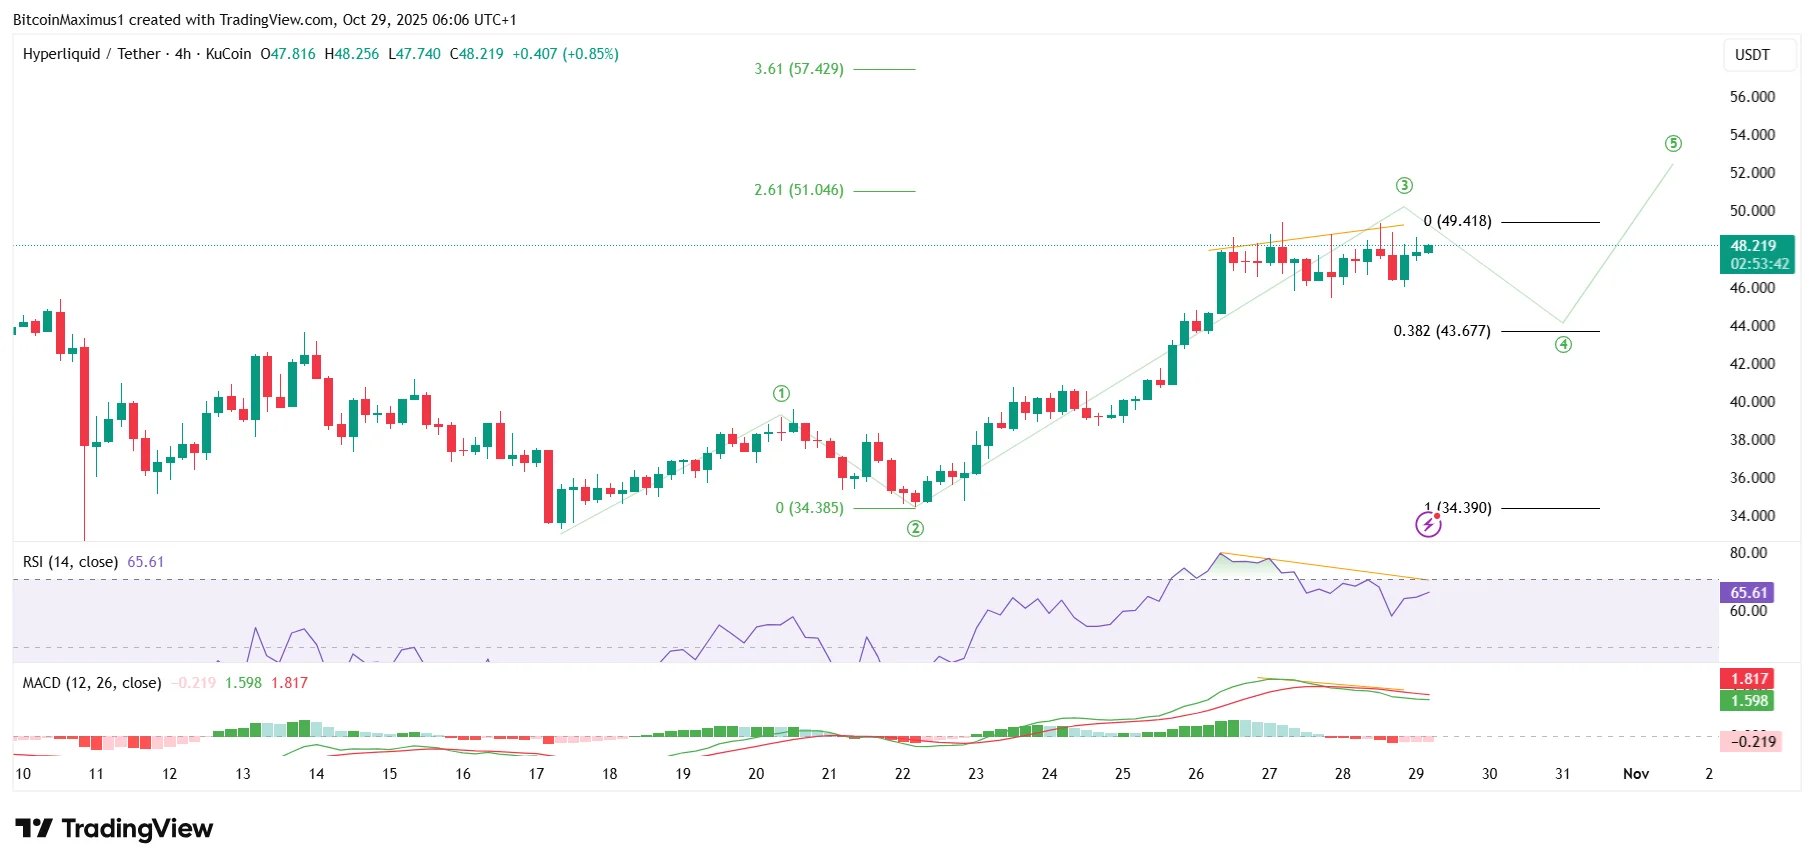This screenshot has width=1814, height=866.
Task: Click the RSI value tag 65.61 on axis
Action: click(x=1746, y=593)
